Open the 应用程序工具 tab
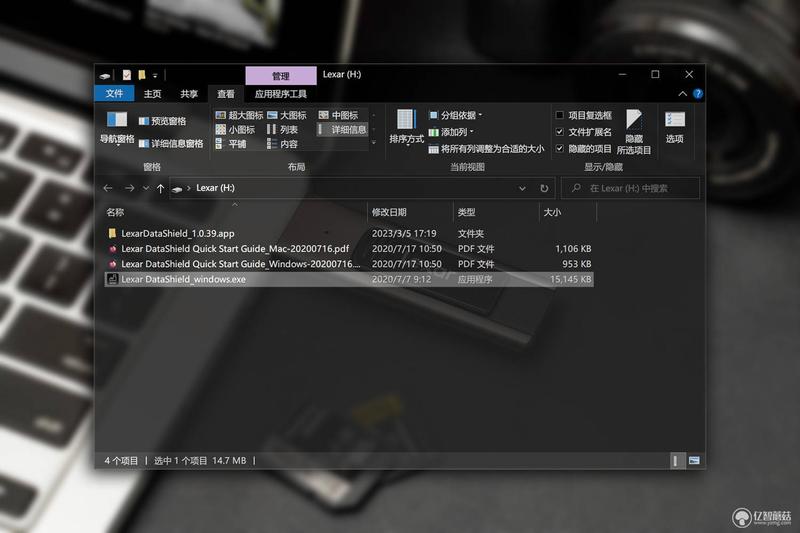The image size is (800, 533). (281, 94)
